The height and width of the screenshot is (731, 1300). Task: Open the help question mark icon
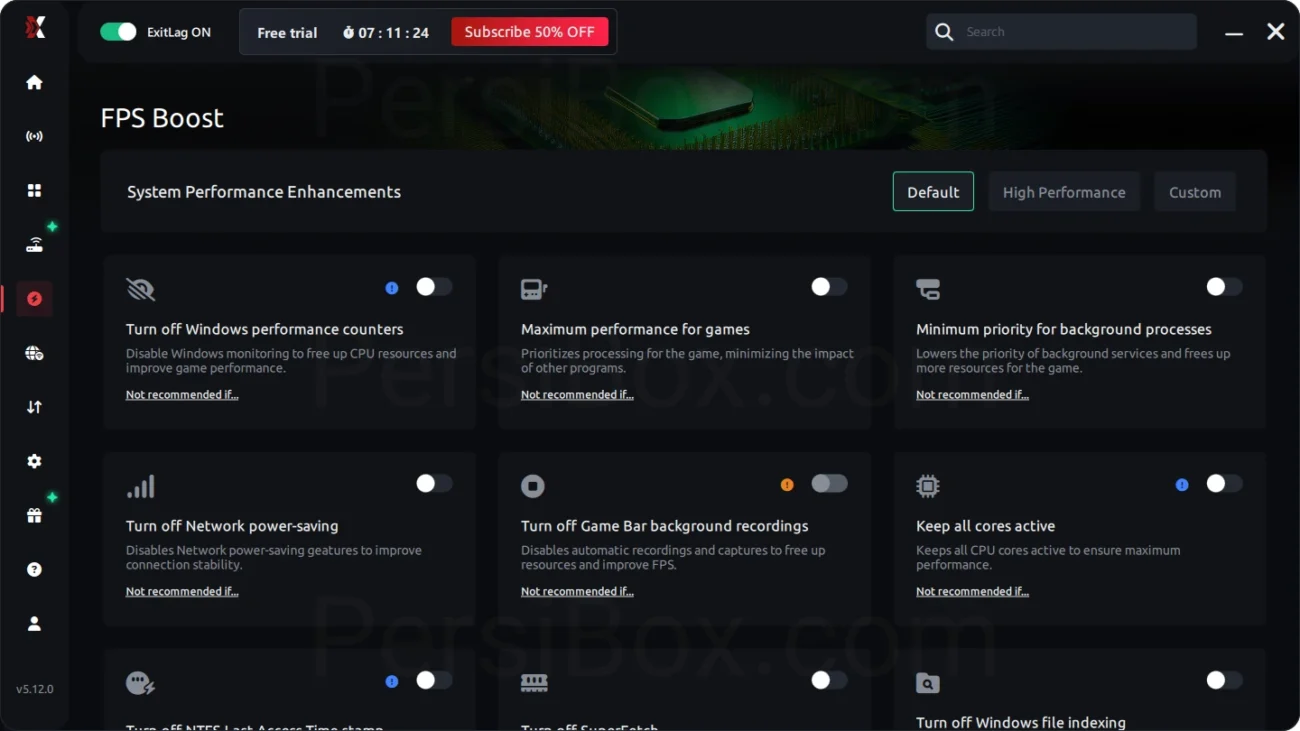tap(35, 570)
